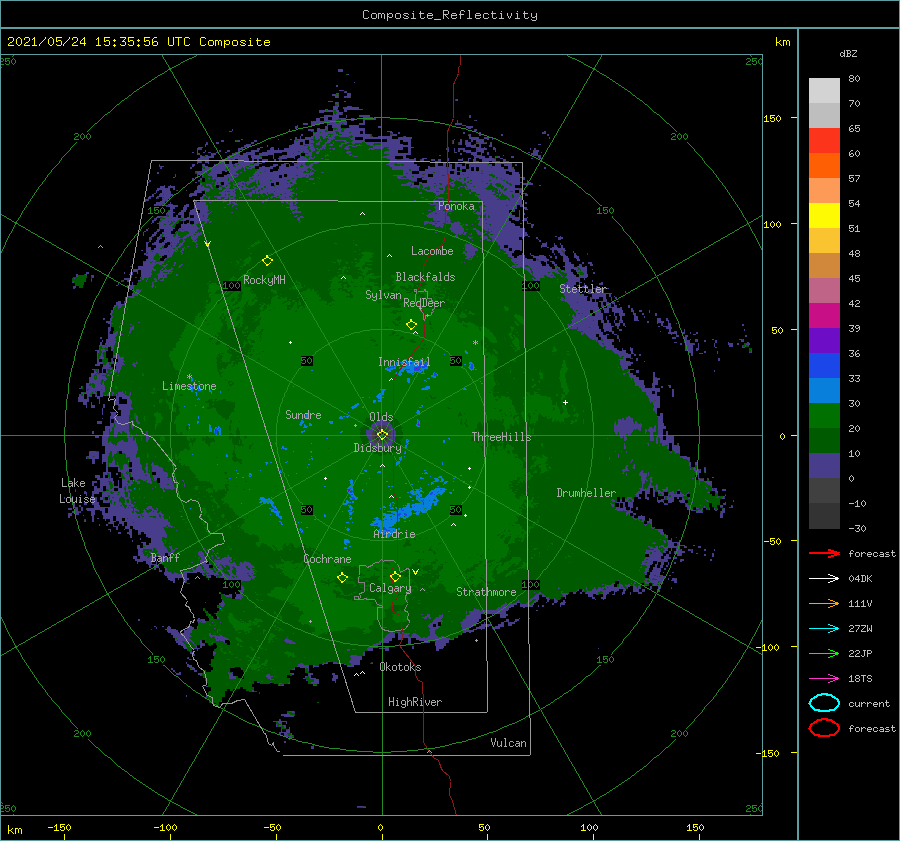Select the red swatch in dBZ scale
900x841 pixels.
(824, 140)
